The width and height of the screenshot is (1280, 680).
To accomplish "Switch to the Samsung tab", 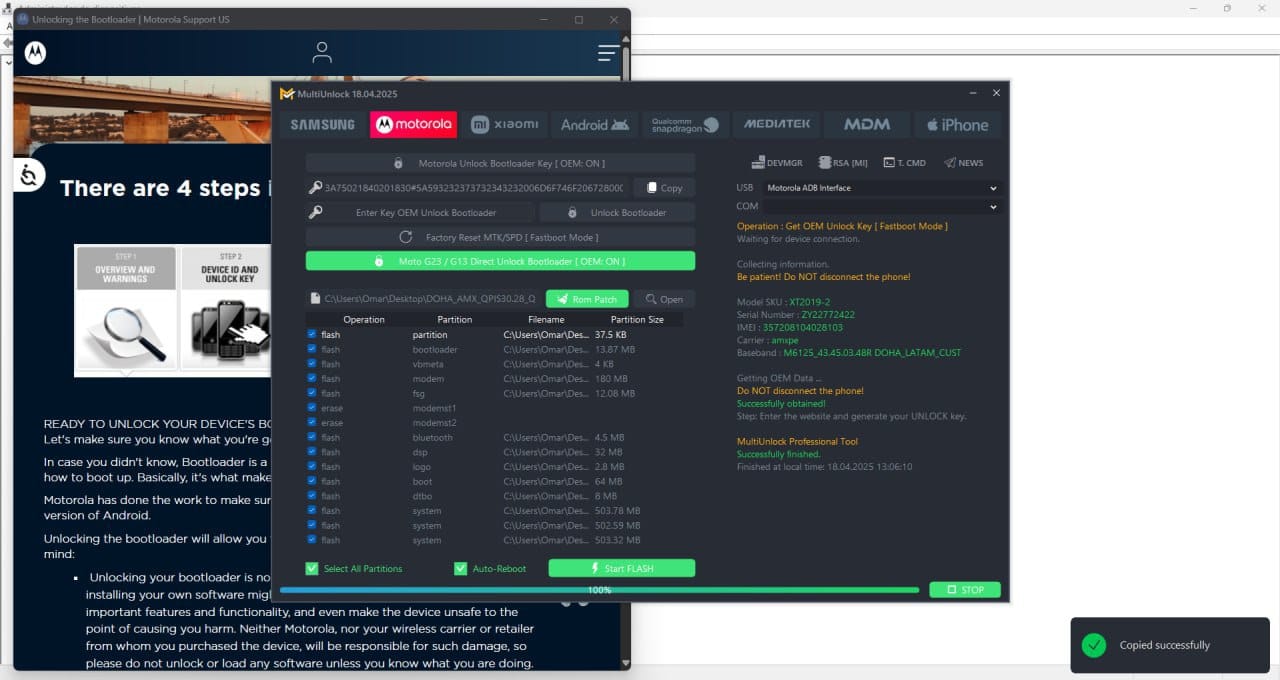I will (322, 125).
